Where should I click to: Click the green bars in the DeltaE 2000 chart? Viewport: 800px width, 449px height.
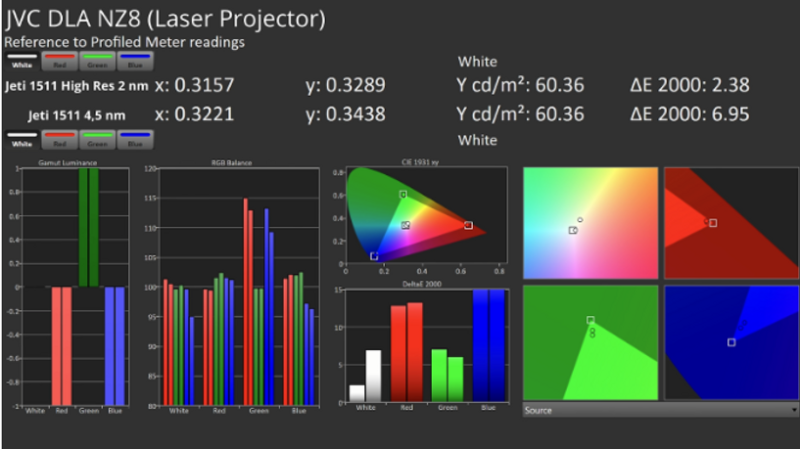pos(447,376)
